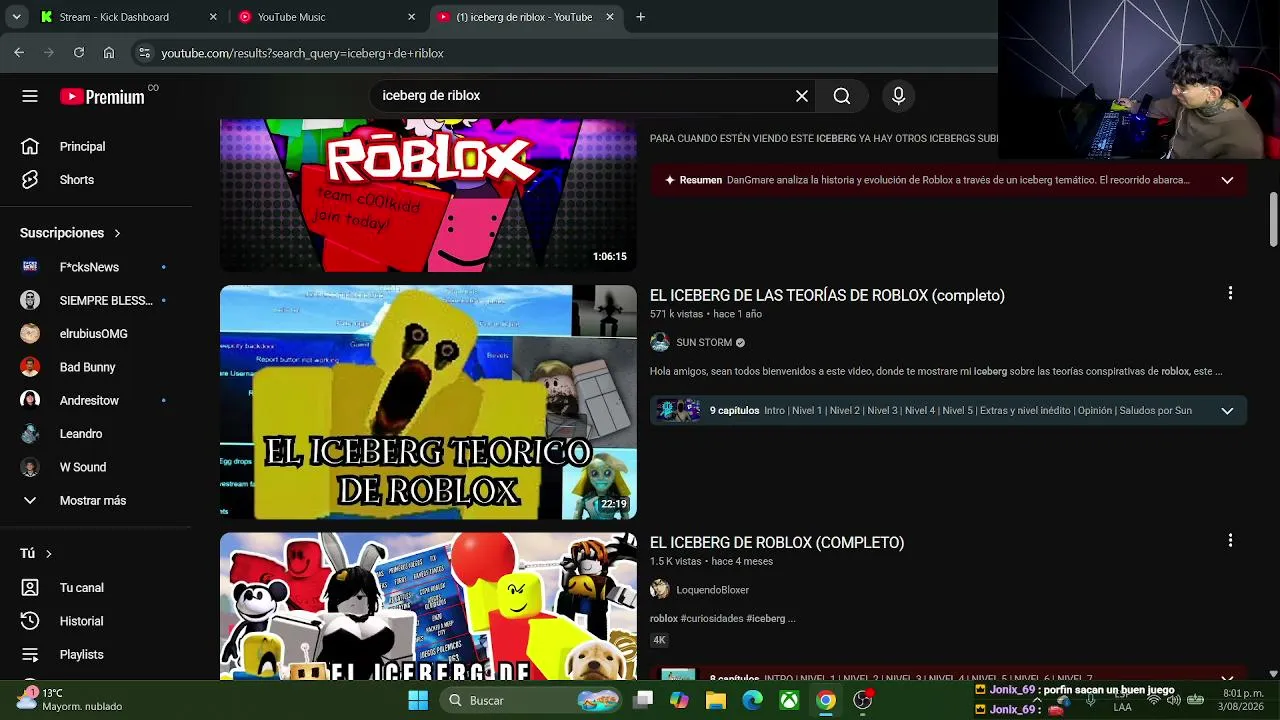This screenshot has height=720, width=1280.
Task: Open EL ICEBERG DE ROBLOX (COMPLETO) title
Action: (x=777, y=543)
